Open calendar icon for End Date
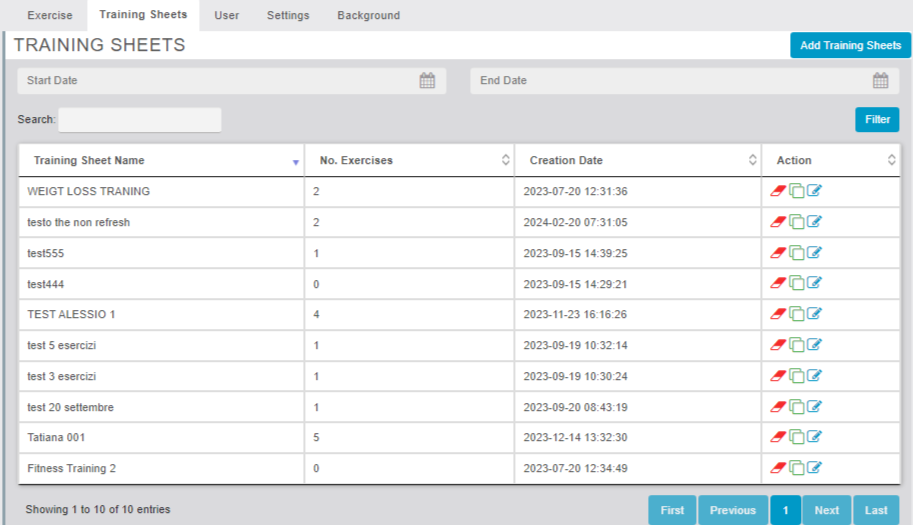This screenshot has height=525, width=913. tap(880, 81)
